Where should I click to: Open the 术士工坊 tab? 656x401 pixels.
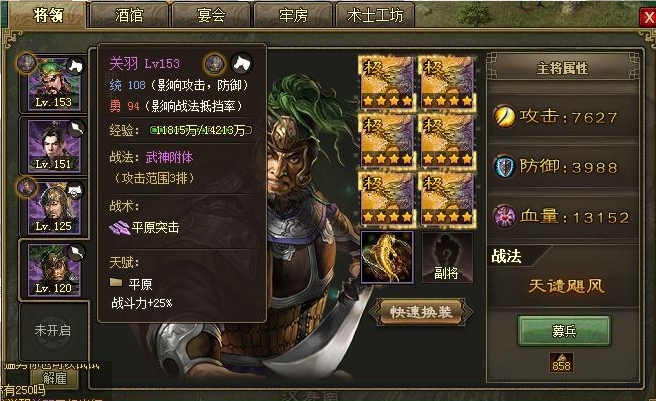pos(375,15)
